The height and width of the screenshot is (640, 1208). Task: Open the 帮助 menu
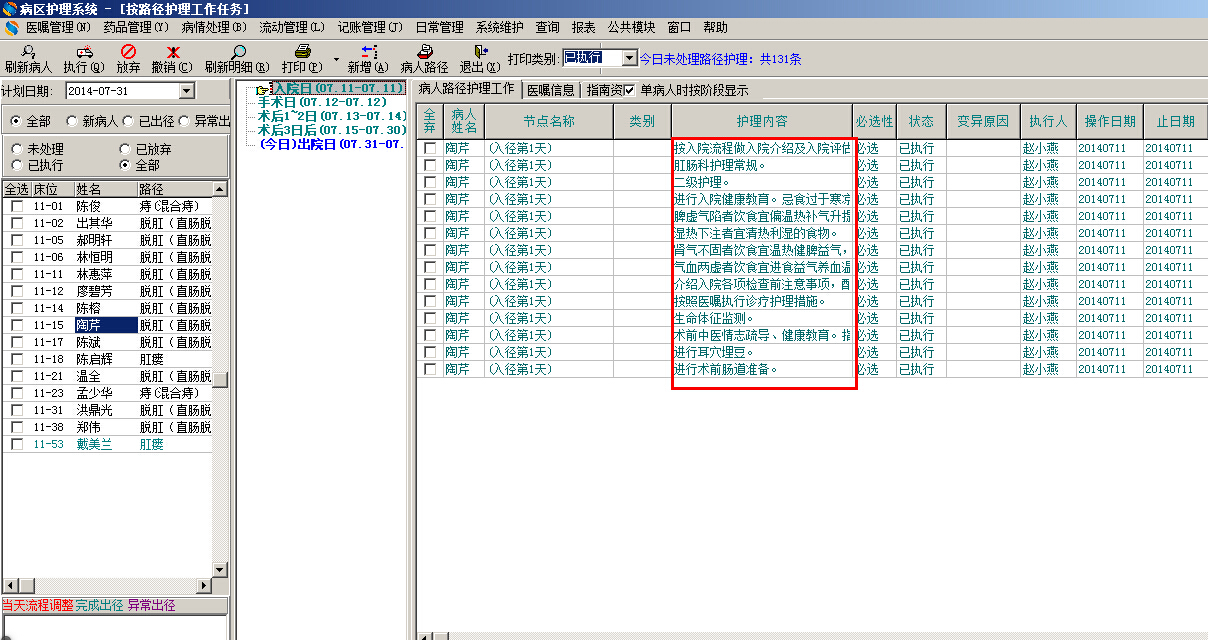point(715,27)
